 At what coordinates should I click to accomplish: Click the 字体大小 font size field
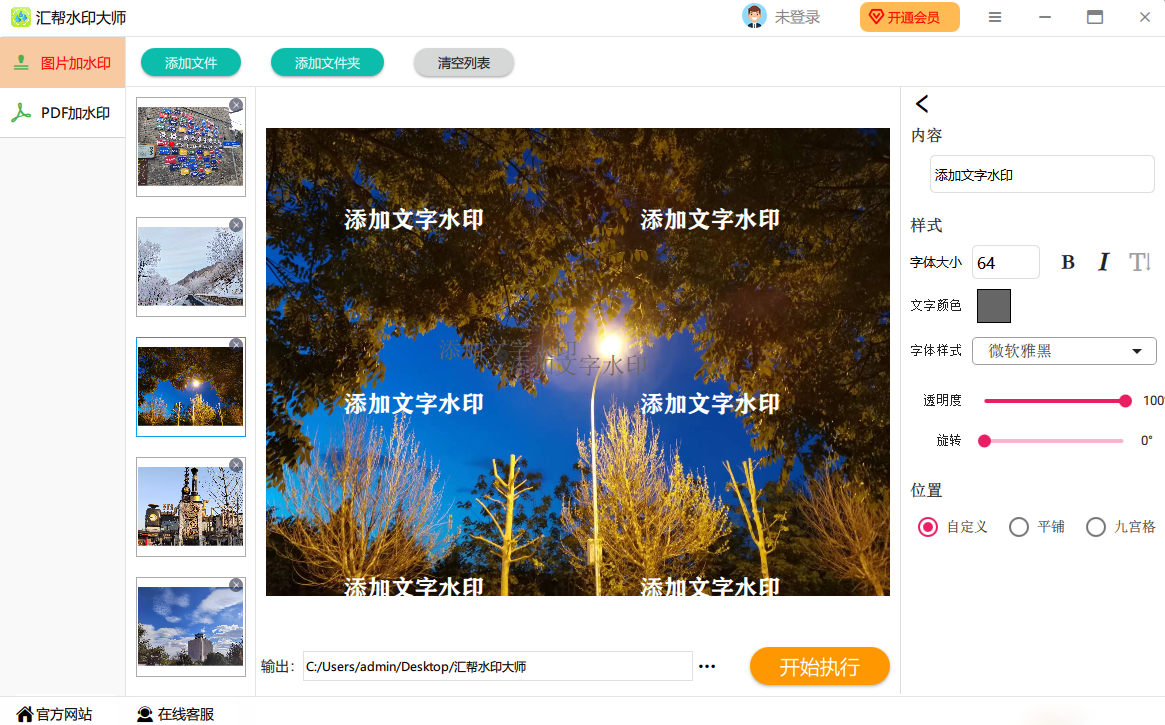1005,262
